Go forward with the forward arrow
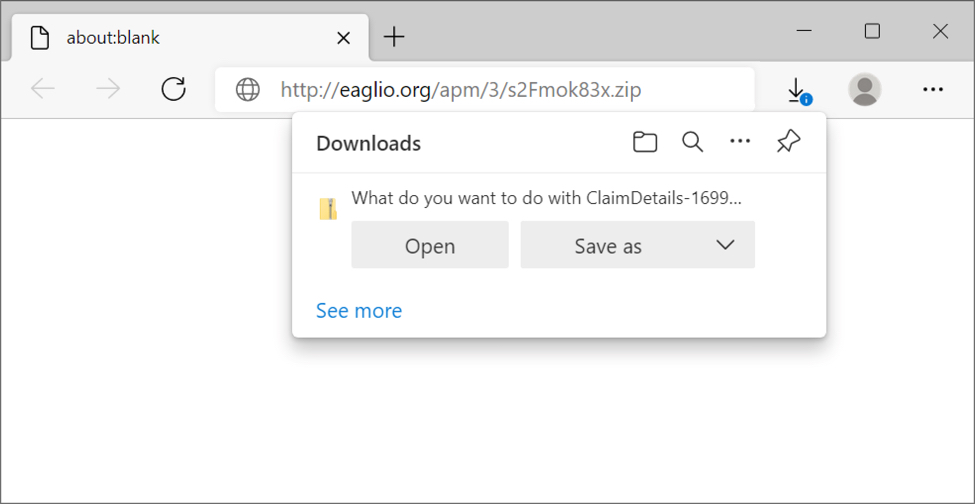975x504 pixels. click(x=108, y=90)
